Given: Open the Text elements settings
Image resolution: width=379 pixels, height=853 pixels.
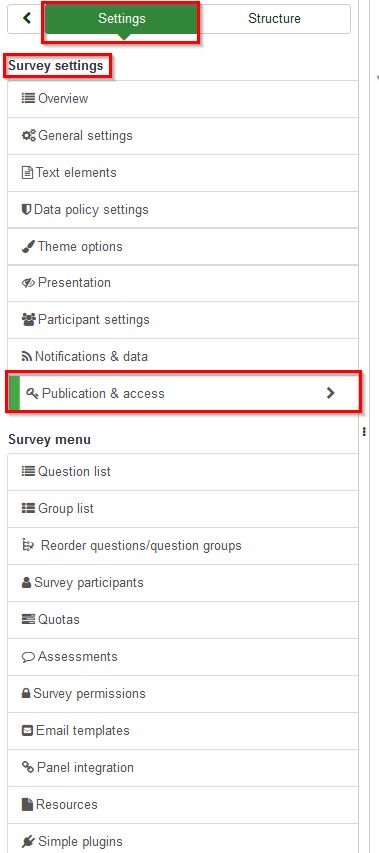Looking at the screenshot, I should (183, 172).
